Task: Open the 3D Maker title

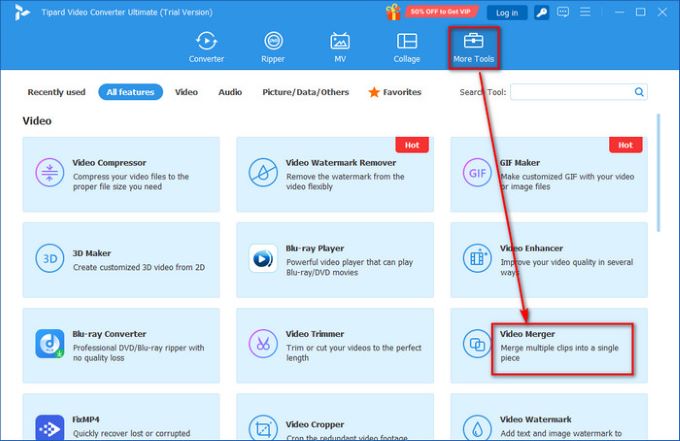Action: (92, 253)
